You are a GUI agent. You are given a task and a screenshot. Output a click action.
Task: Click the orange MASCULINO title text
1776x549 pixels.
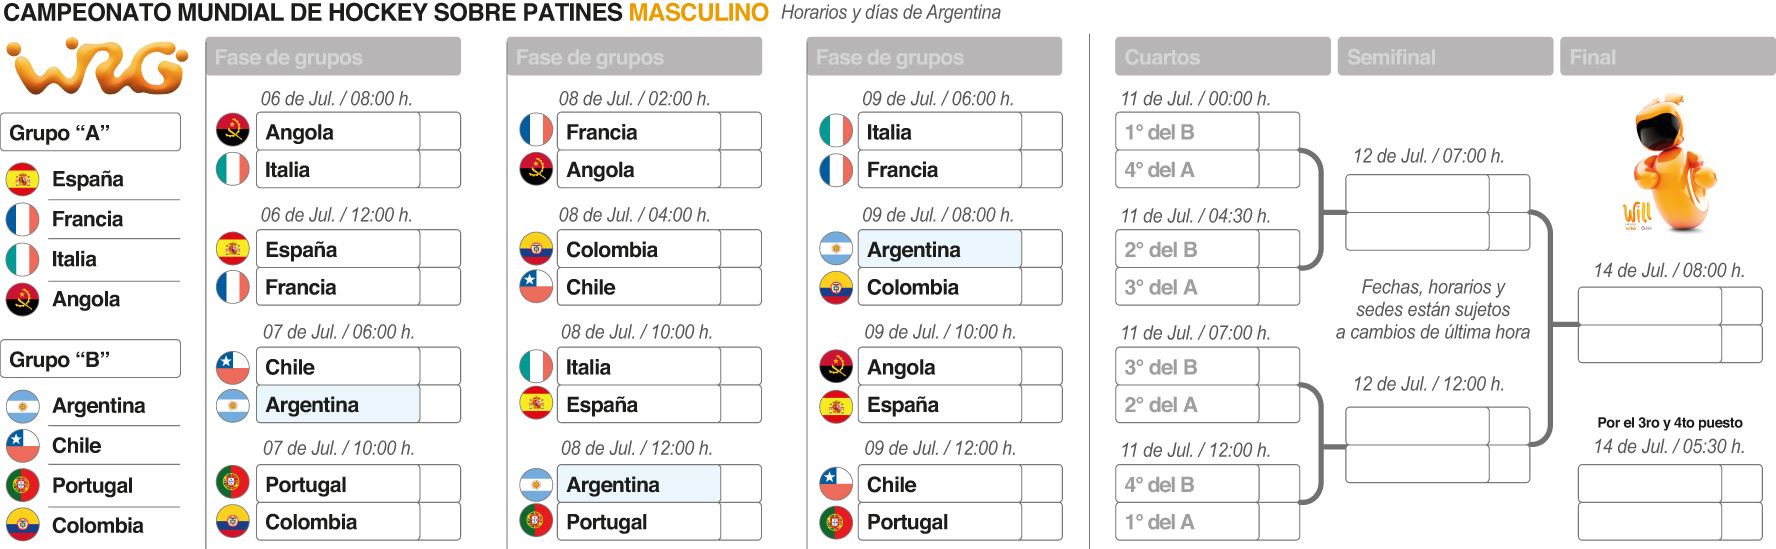pos(698,13)
